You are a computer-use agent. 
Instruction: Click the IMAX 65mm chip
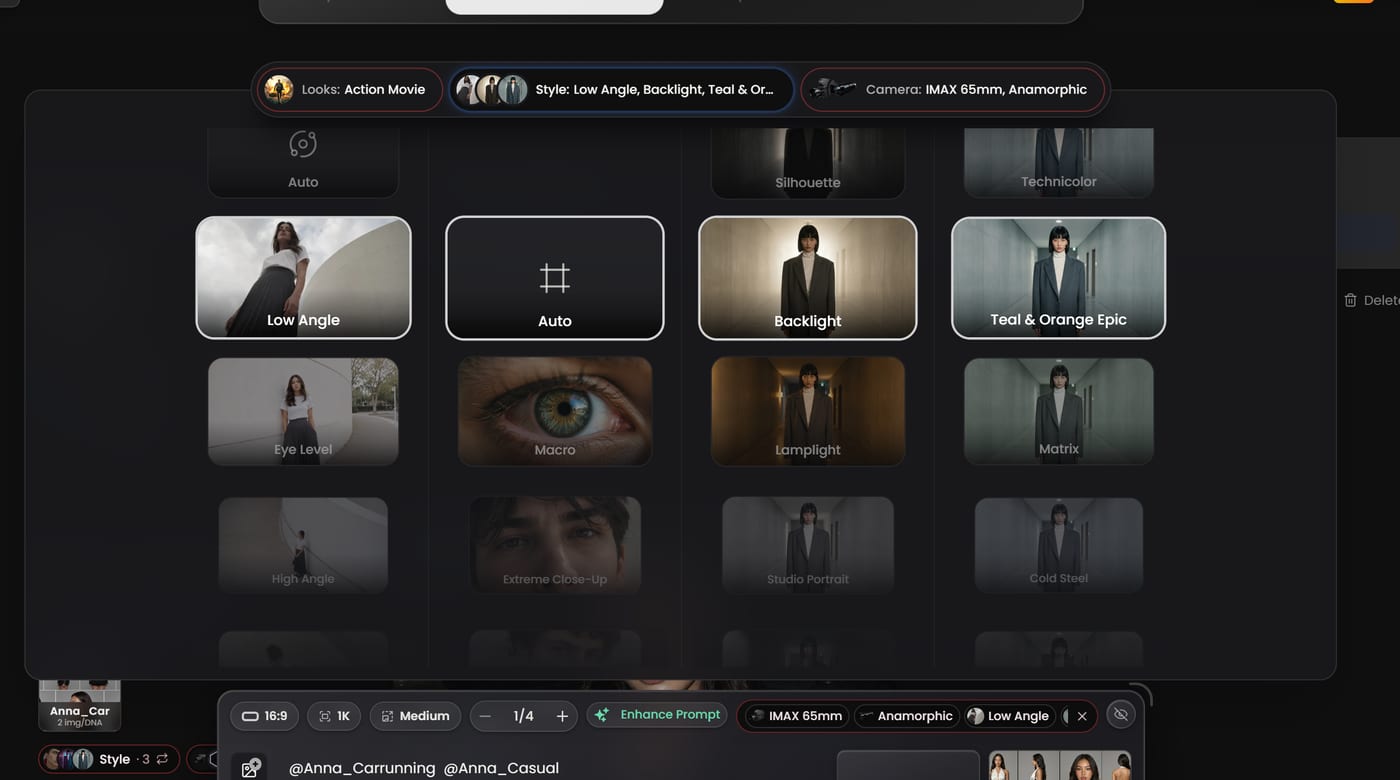(x=799, y=716)
